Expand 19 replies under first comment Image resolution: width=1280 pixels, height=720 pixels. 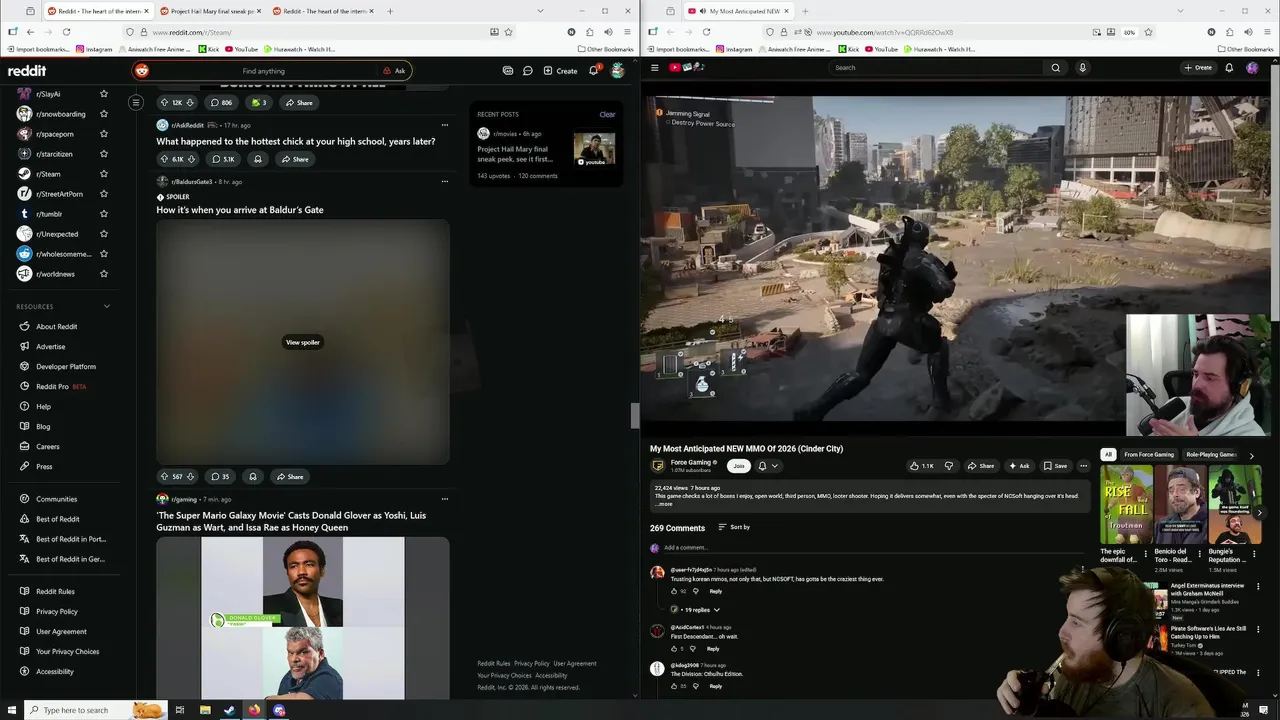pos(696,610)
